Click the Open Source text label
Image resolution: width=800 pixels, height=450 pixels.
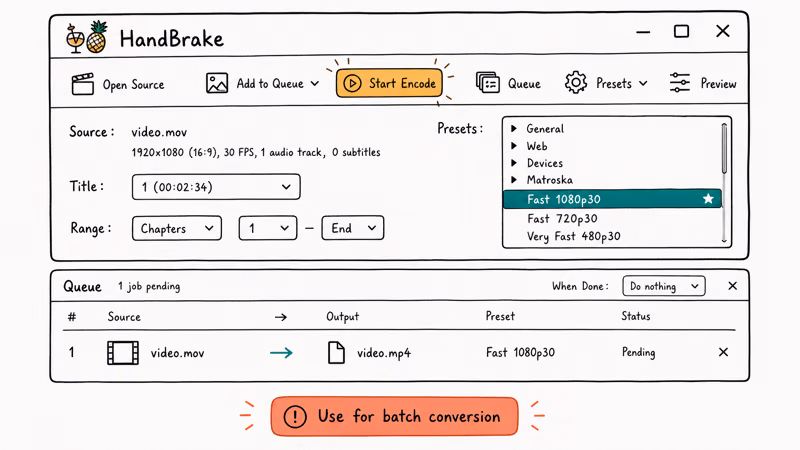tap(133, 85)
